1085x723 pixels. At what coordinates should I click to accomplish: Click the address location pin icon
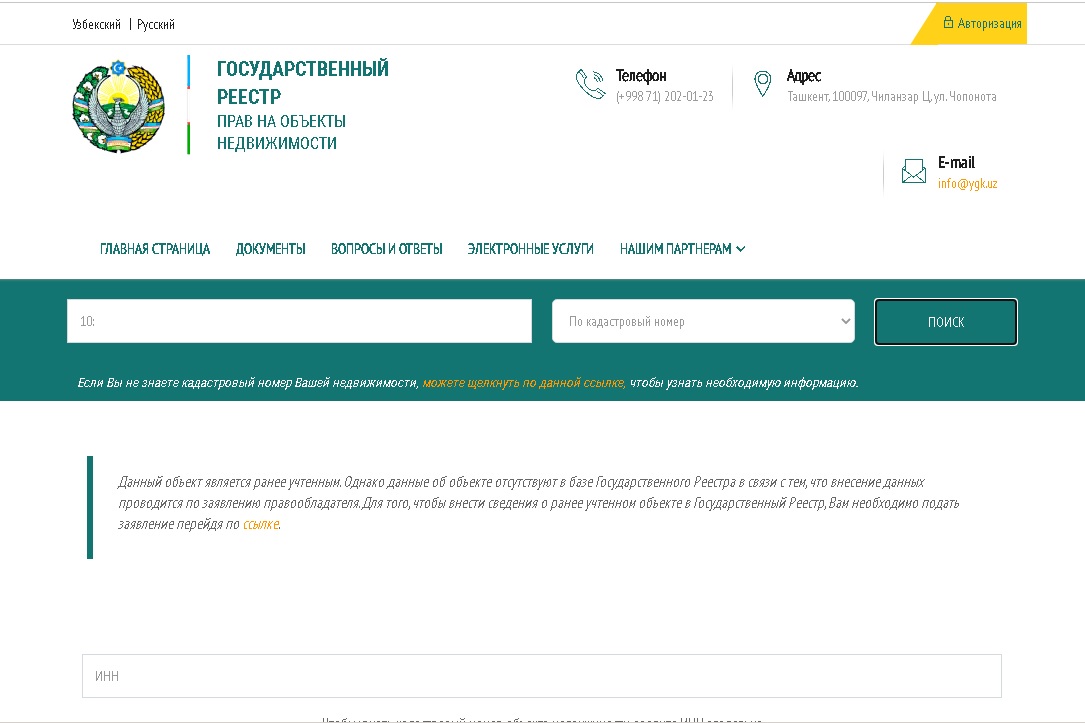[762, 85]
